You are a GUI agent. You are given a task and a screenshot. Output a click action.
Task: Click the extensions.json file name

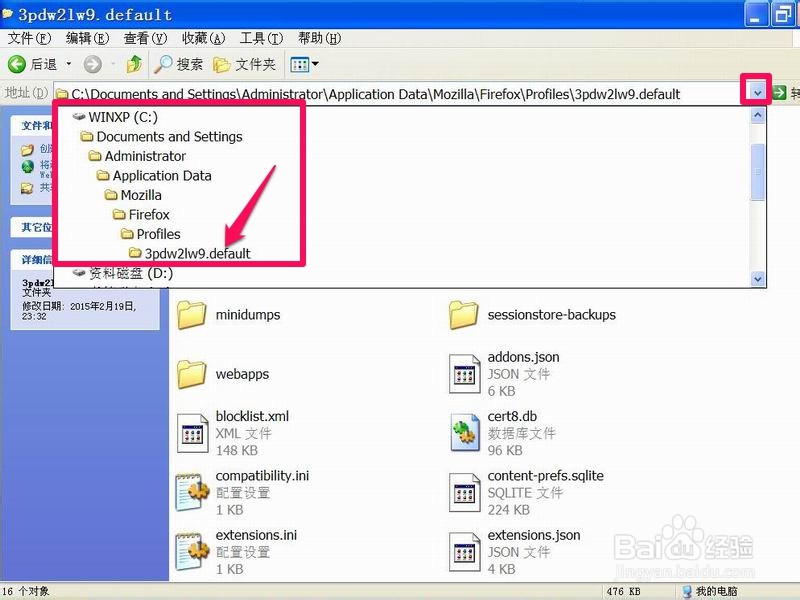(x=534, y=535)
